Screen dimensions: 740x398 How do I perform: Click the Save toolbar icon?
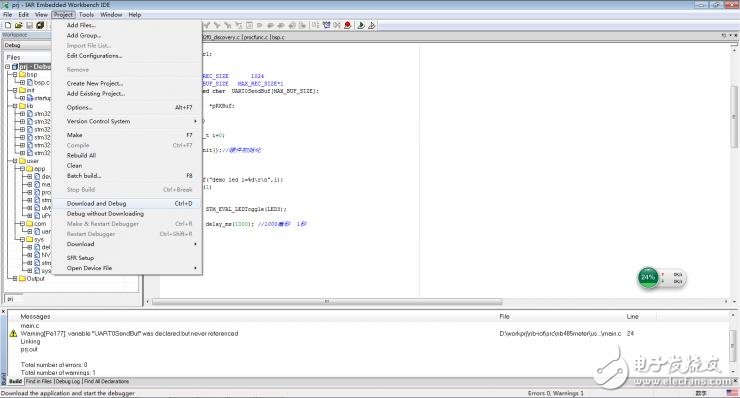coord(29,25)
